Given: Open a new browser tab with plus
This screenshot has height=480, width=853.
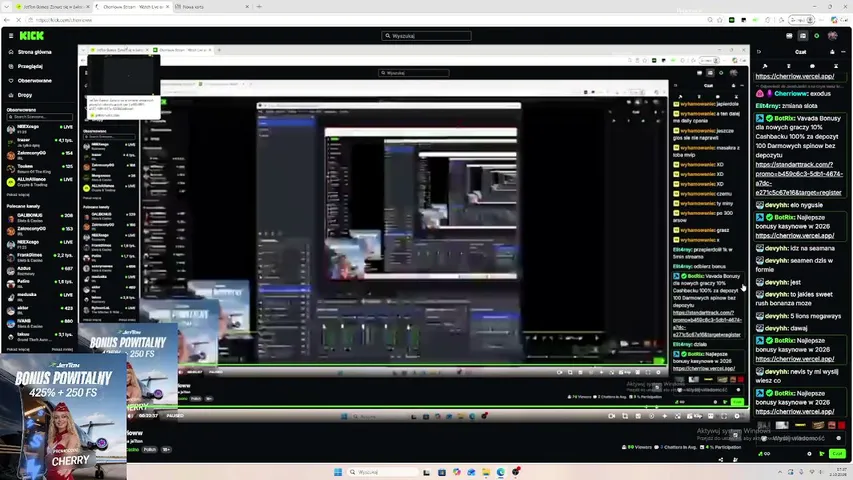Looking at the screenshot, I should 259,7.
